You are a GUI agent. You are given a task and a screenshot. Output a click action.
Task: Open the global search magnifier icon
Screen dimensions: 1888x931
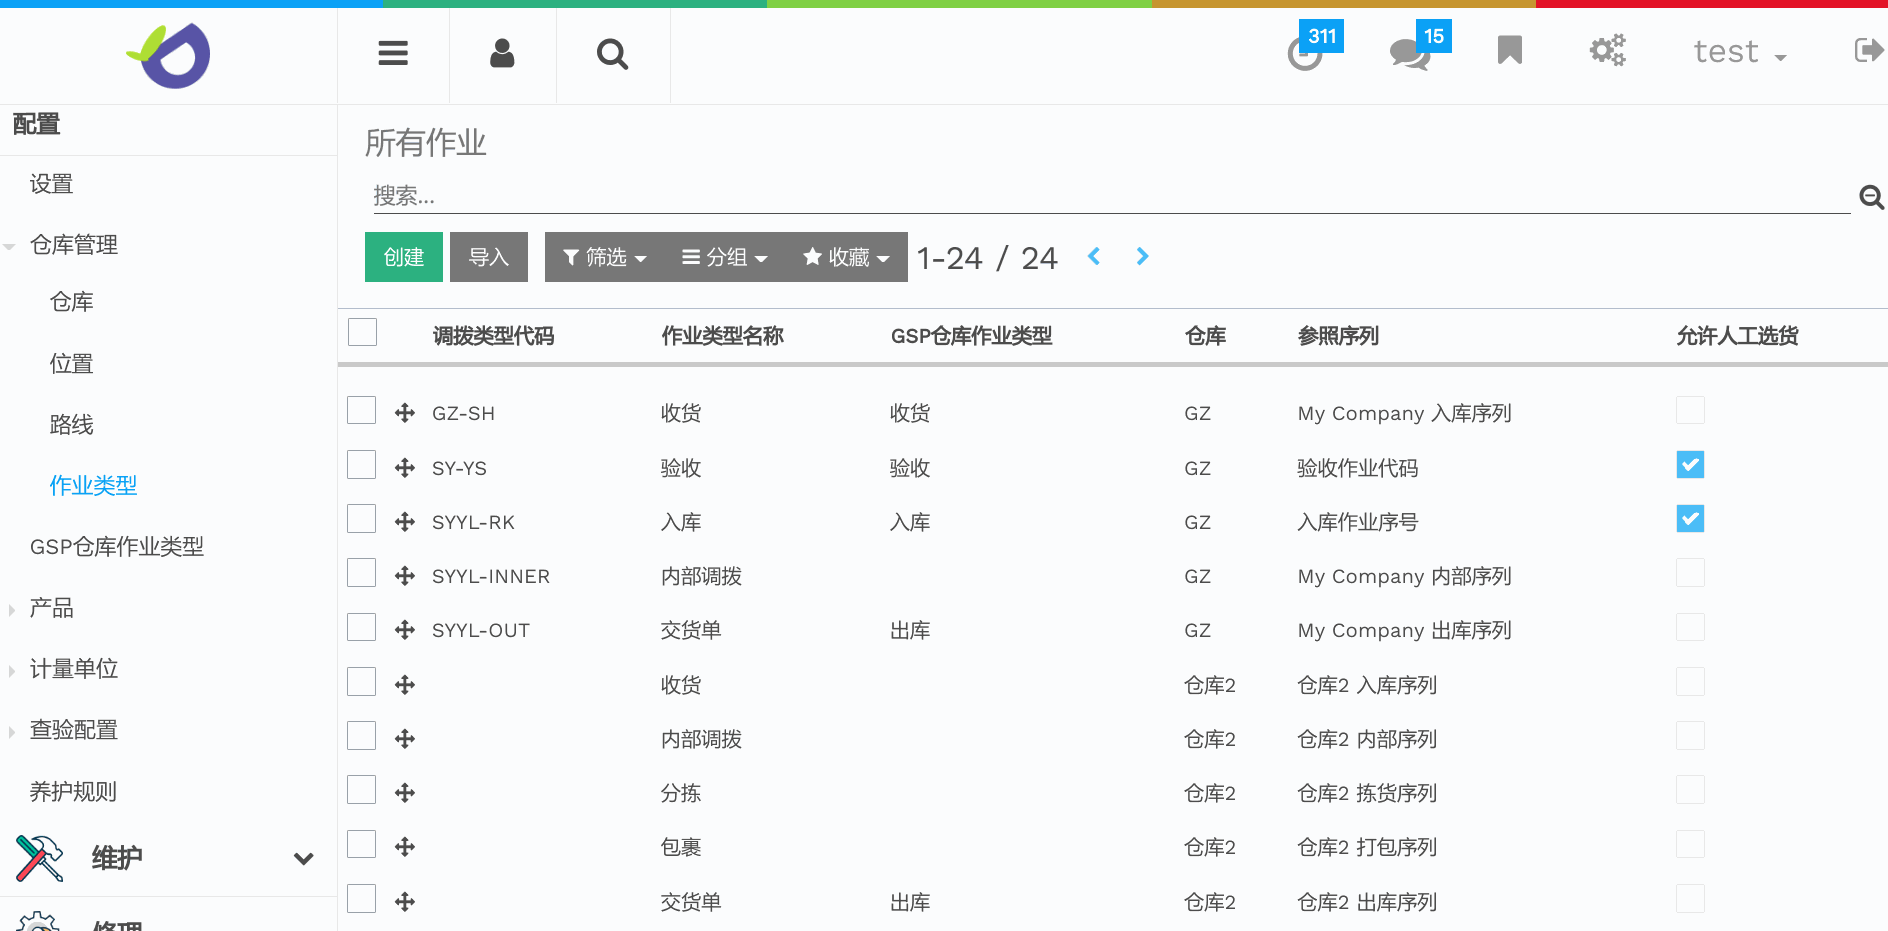click(x=612, y=53)
